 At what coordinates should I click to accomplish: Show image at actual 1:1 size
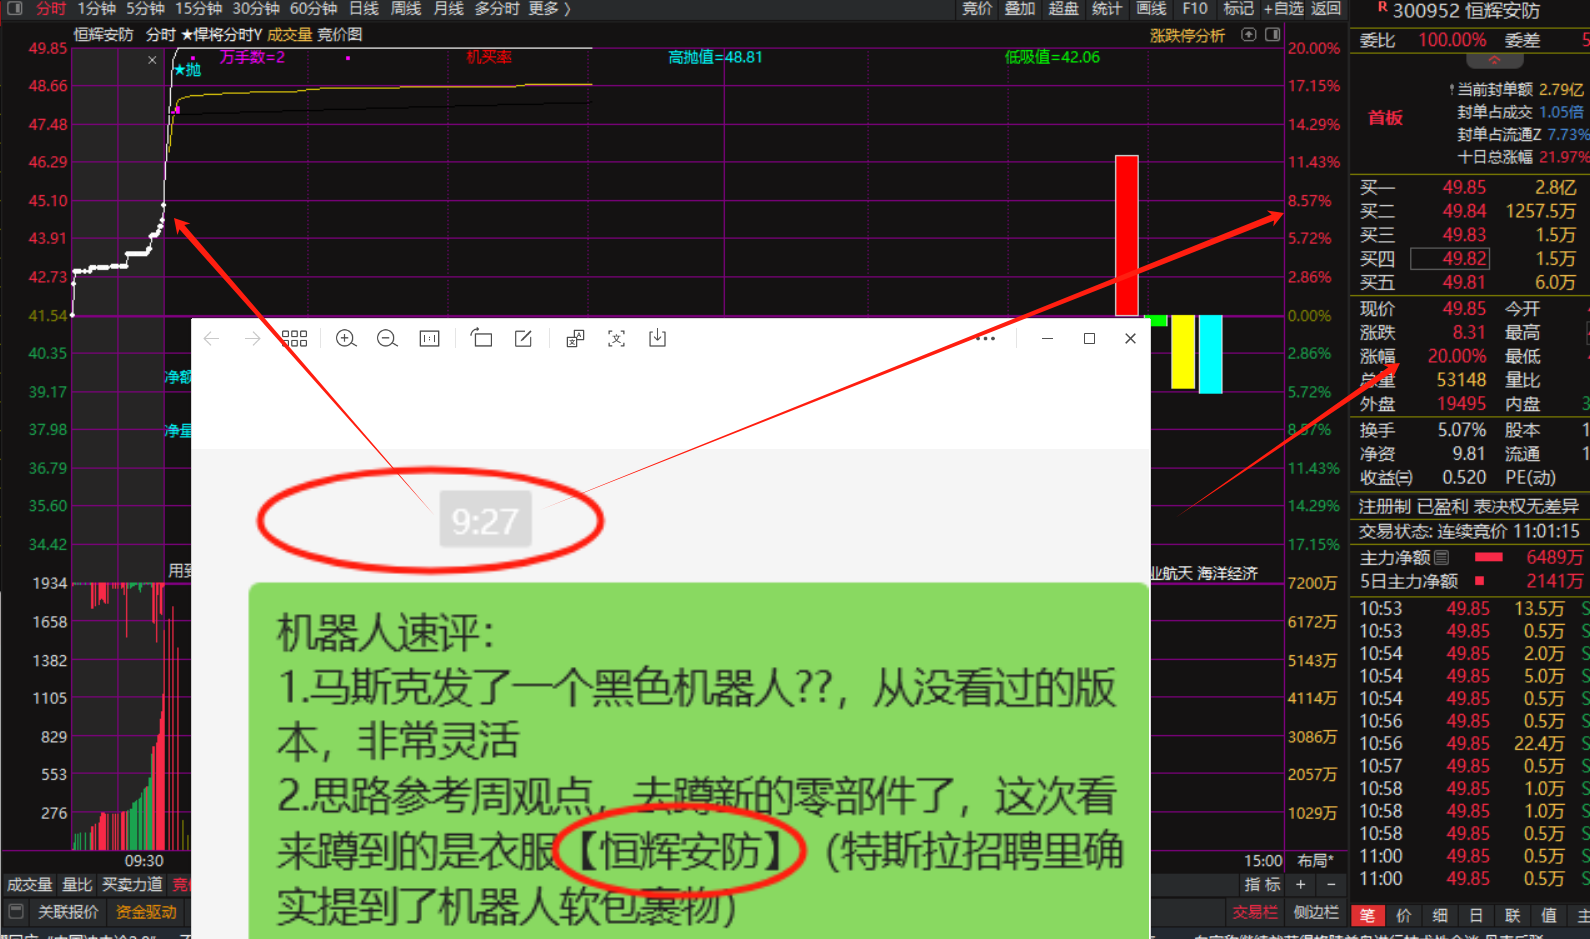point(430,339)
